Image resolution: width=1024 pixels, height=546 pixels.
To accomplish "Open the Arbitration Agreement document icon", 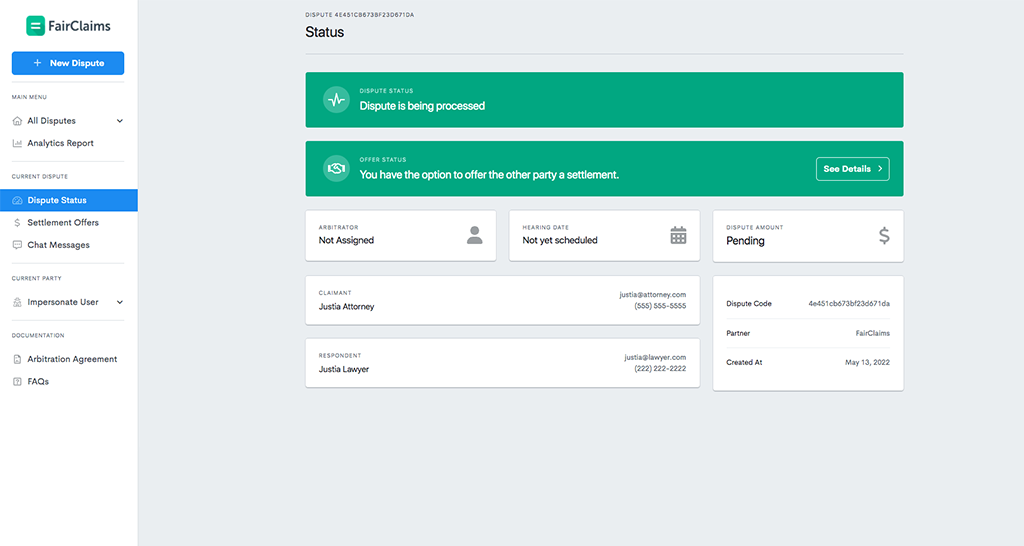I will (17, 359).
